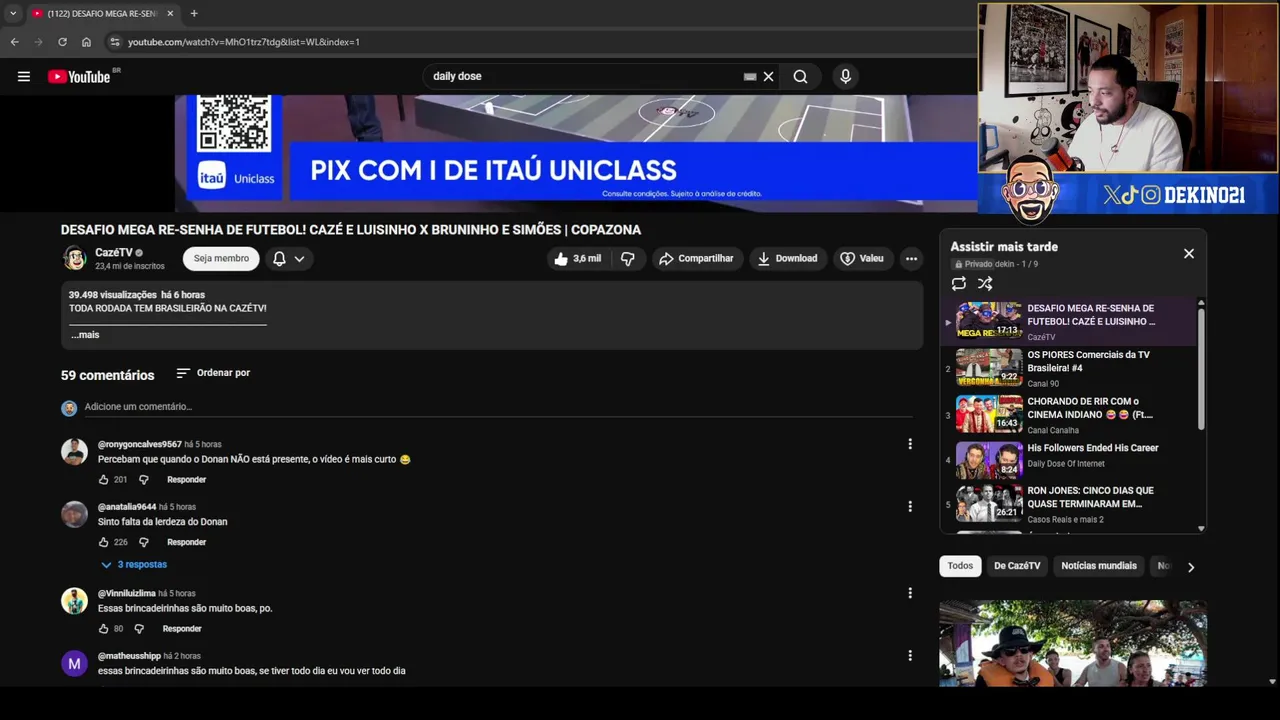This screenshot has width=1280, height=720.
Task: Toggle playlist shuffle icon
Action: pos(985,284)
